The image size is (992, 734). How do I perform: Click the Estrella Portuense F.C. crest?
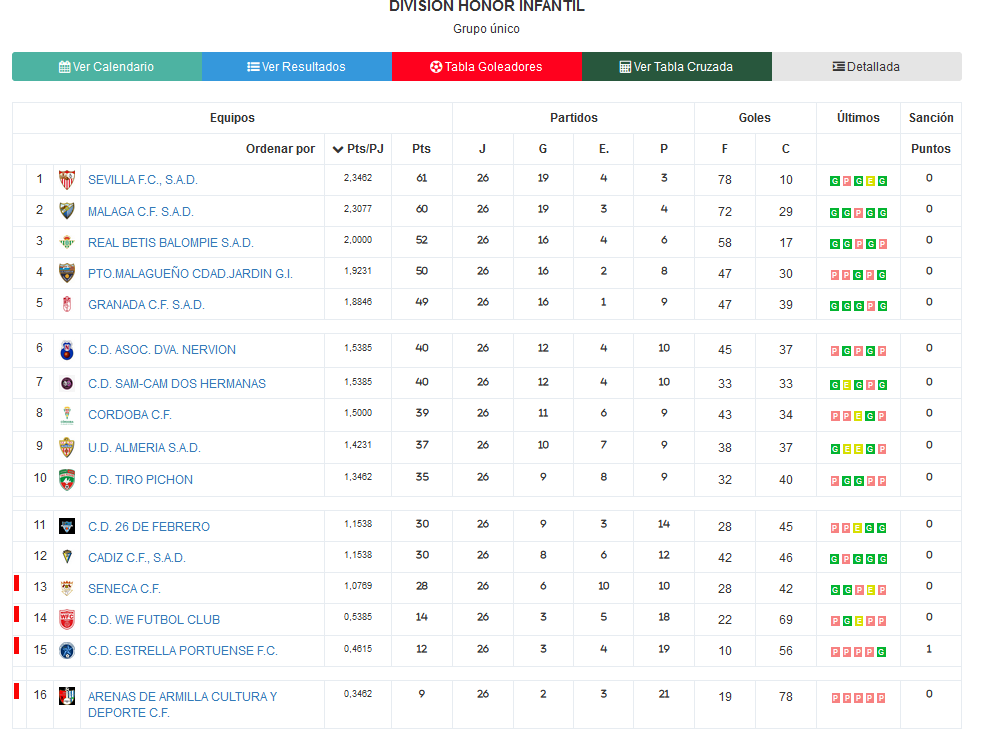[66, 650]
